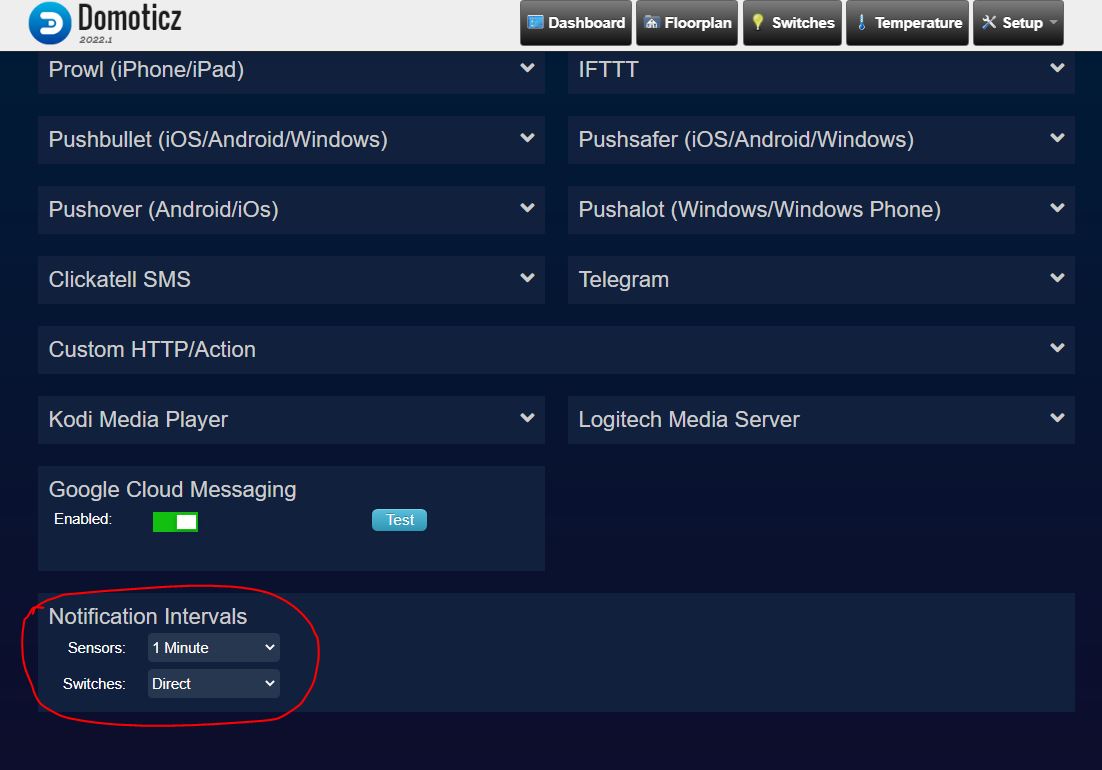Expand the Kodi Media Player chevron
The image size is (1102, 770).
tap(527, 418)
